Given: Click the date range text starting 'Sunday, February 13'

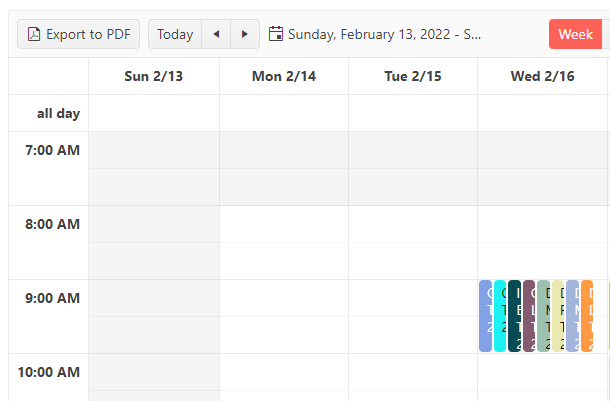Looking at the screenshot, I should (385, 34).
